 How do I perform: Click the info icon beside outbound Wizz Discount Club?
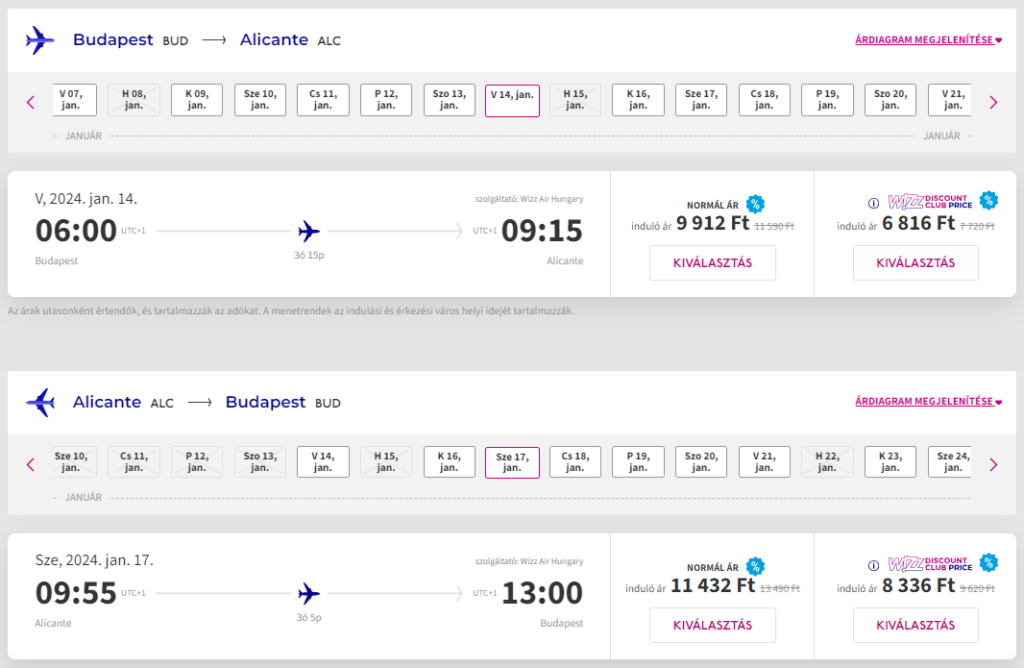click(x=873, y=203)
